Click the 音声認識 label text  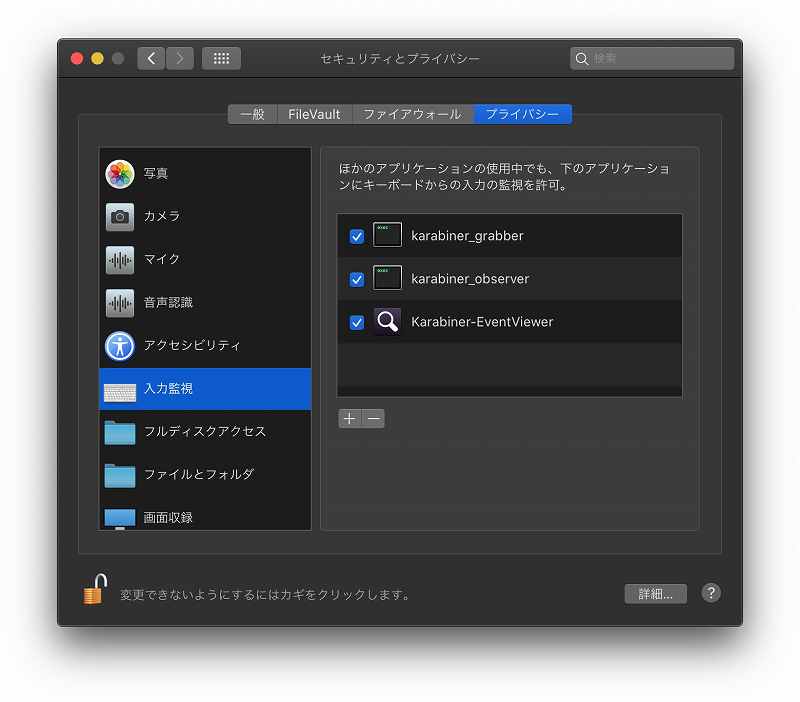[168, 303]
